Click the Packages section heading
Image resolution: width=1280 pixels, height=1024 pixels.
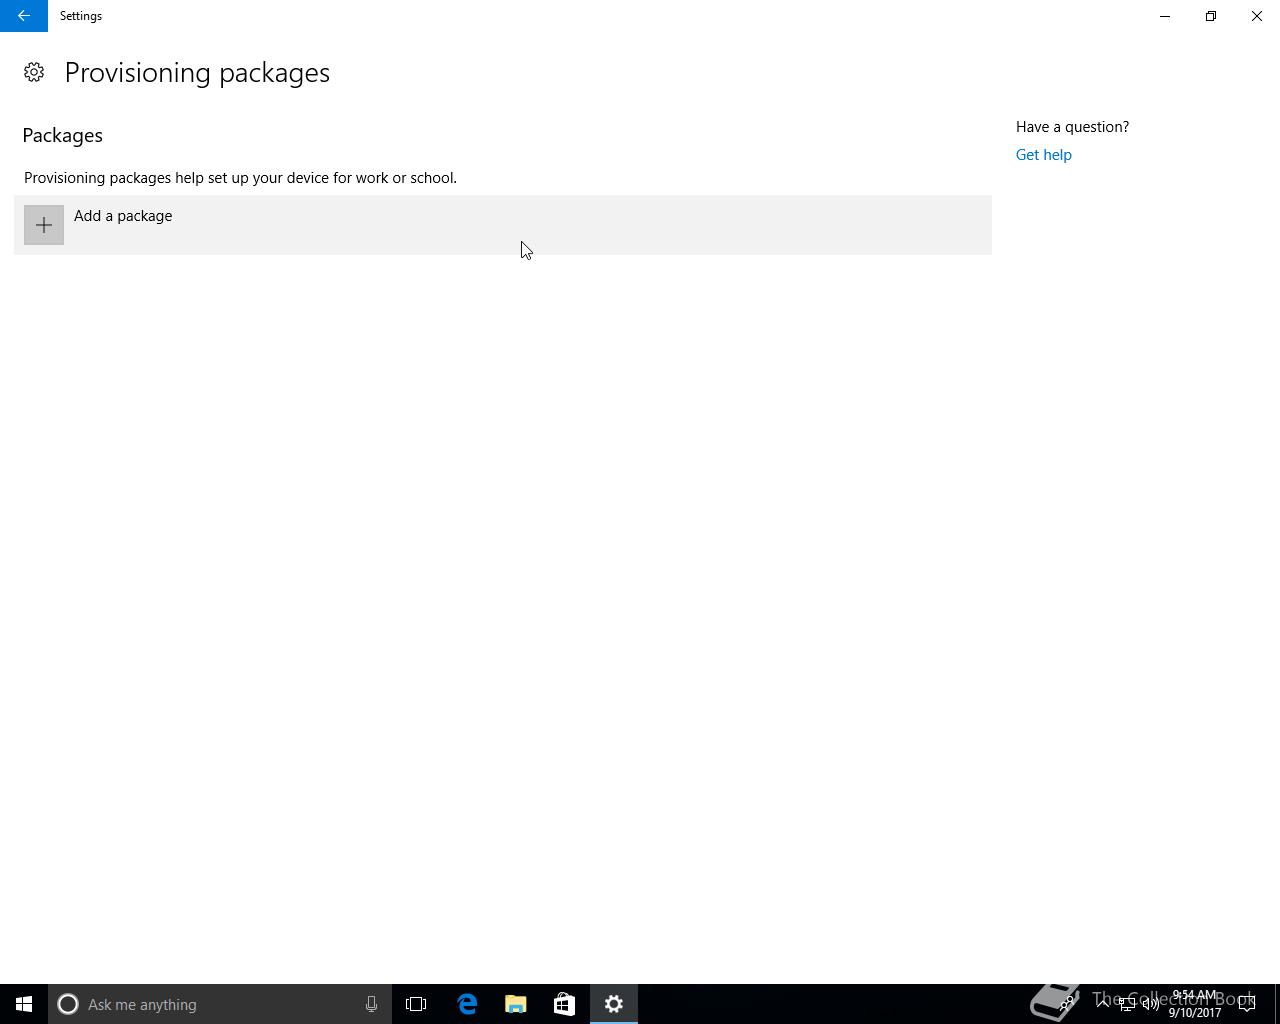click(62, 135)
